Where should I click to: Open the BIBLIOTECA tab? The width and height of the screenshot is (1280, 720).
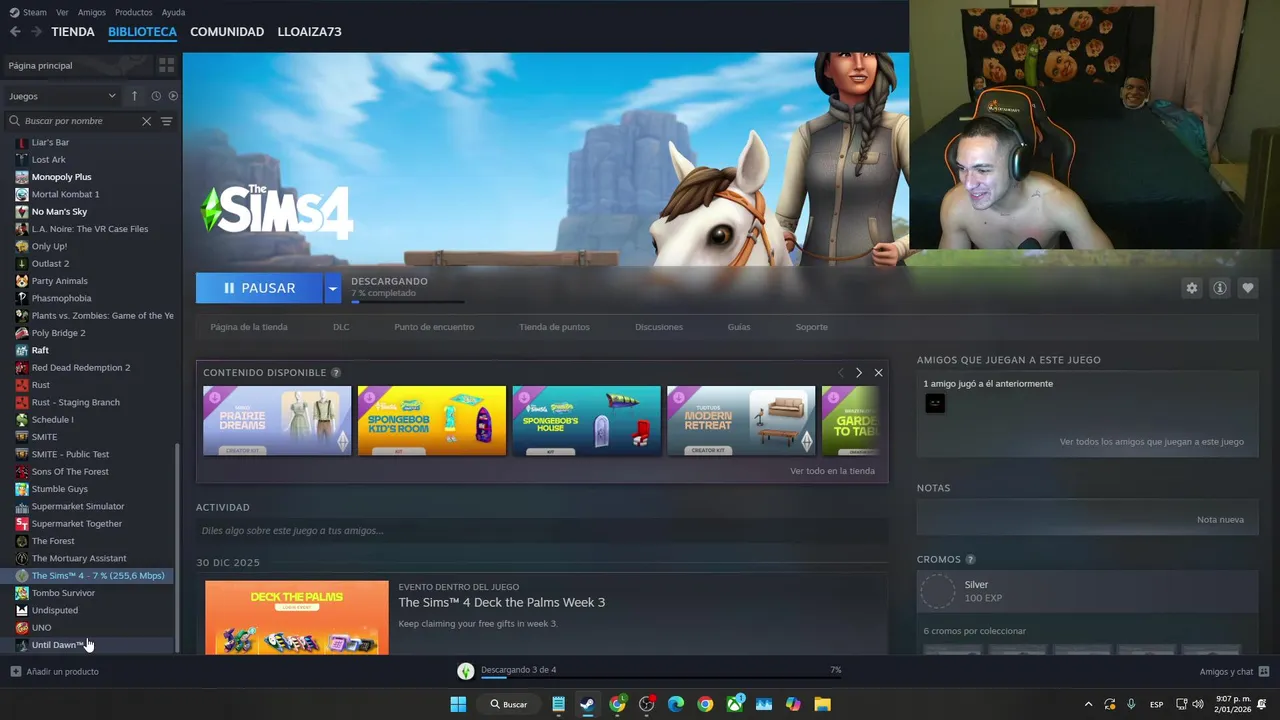click(x=142, y=32)
